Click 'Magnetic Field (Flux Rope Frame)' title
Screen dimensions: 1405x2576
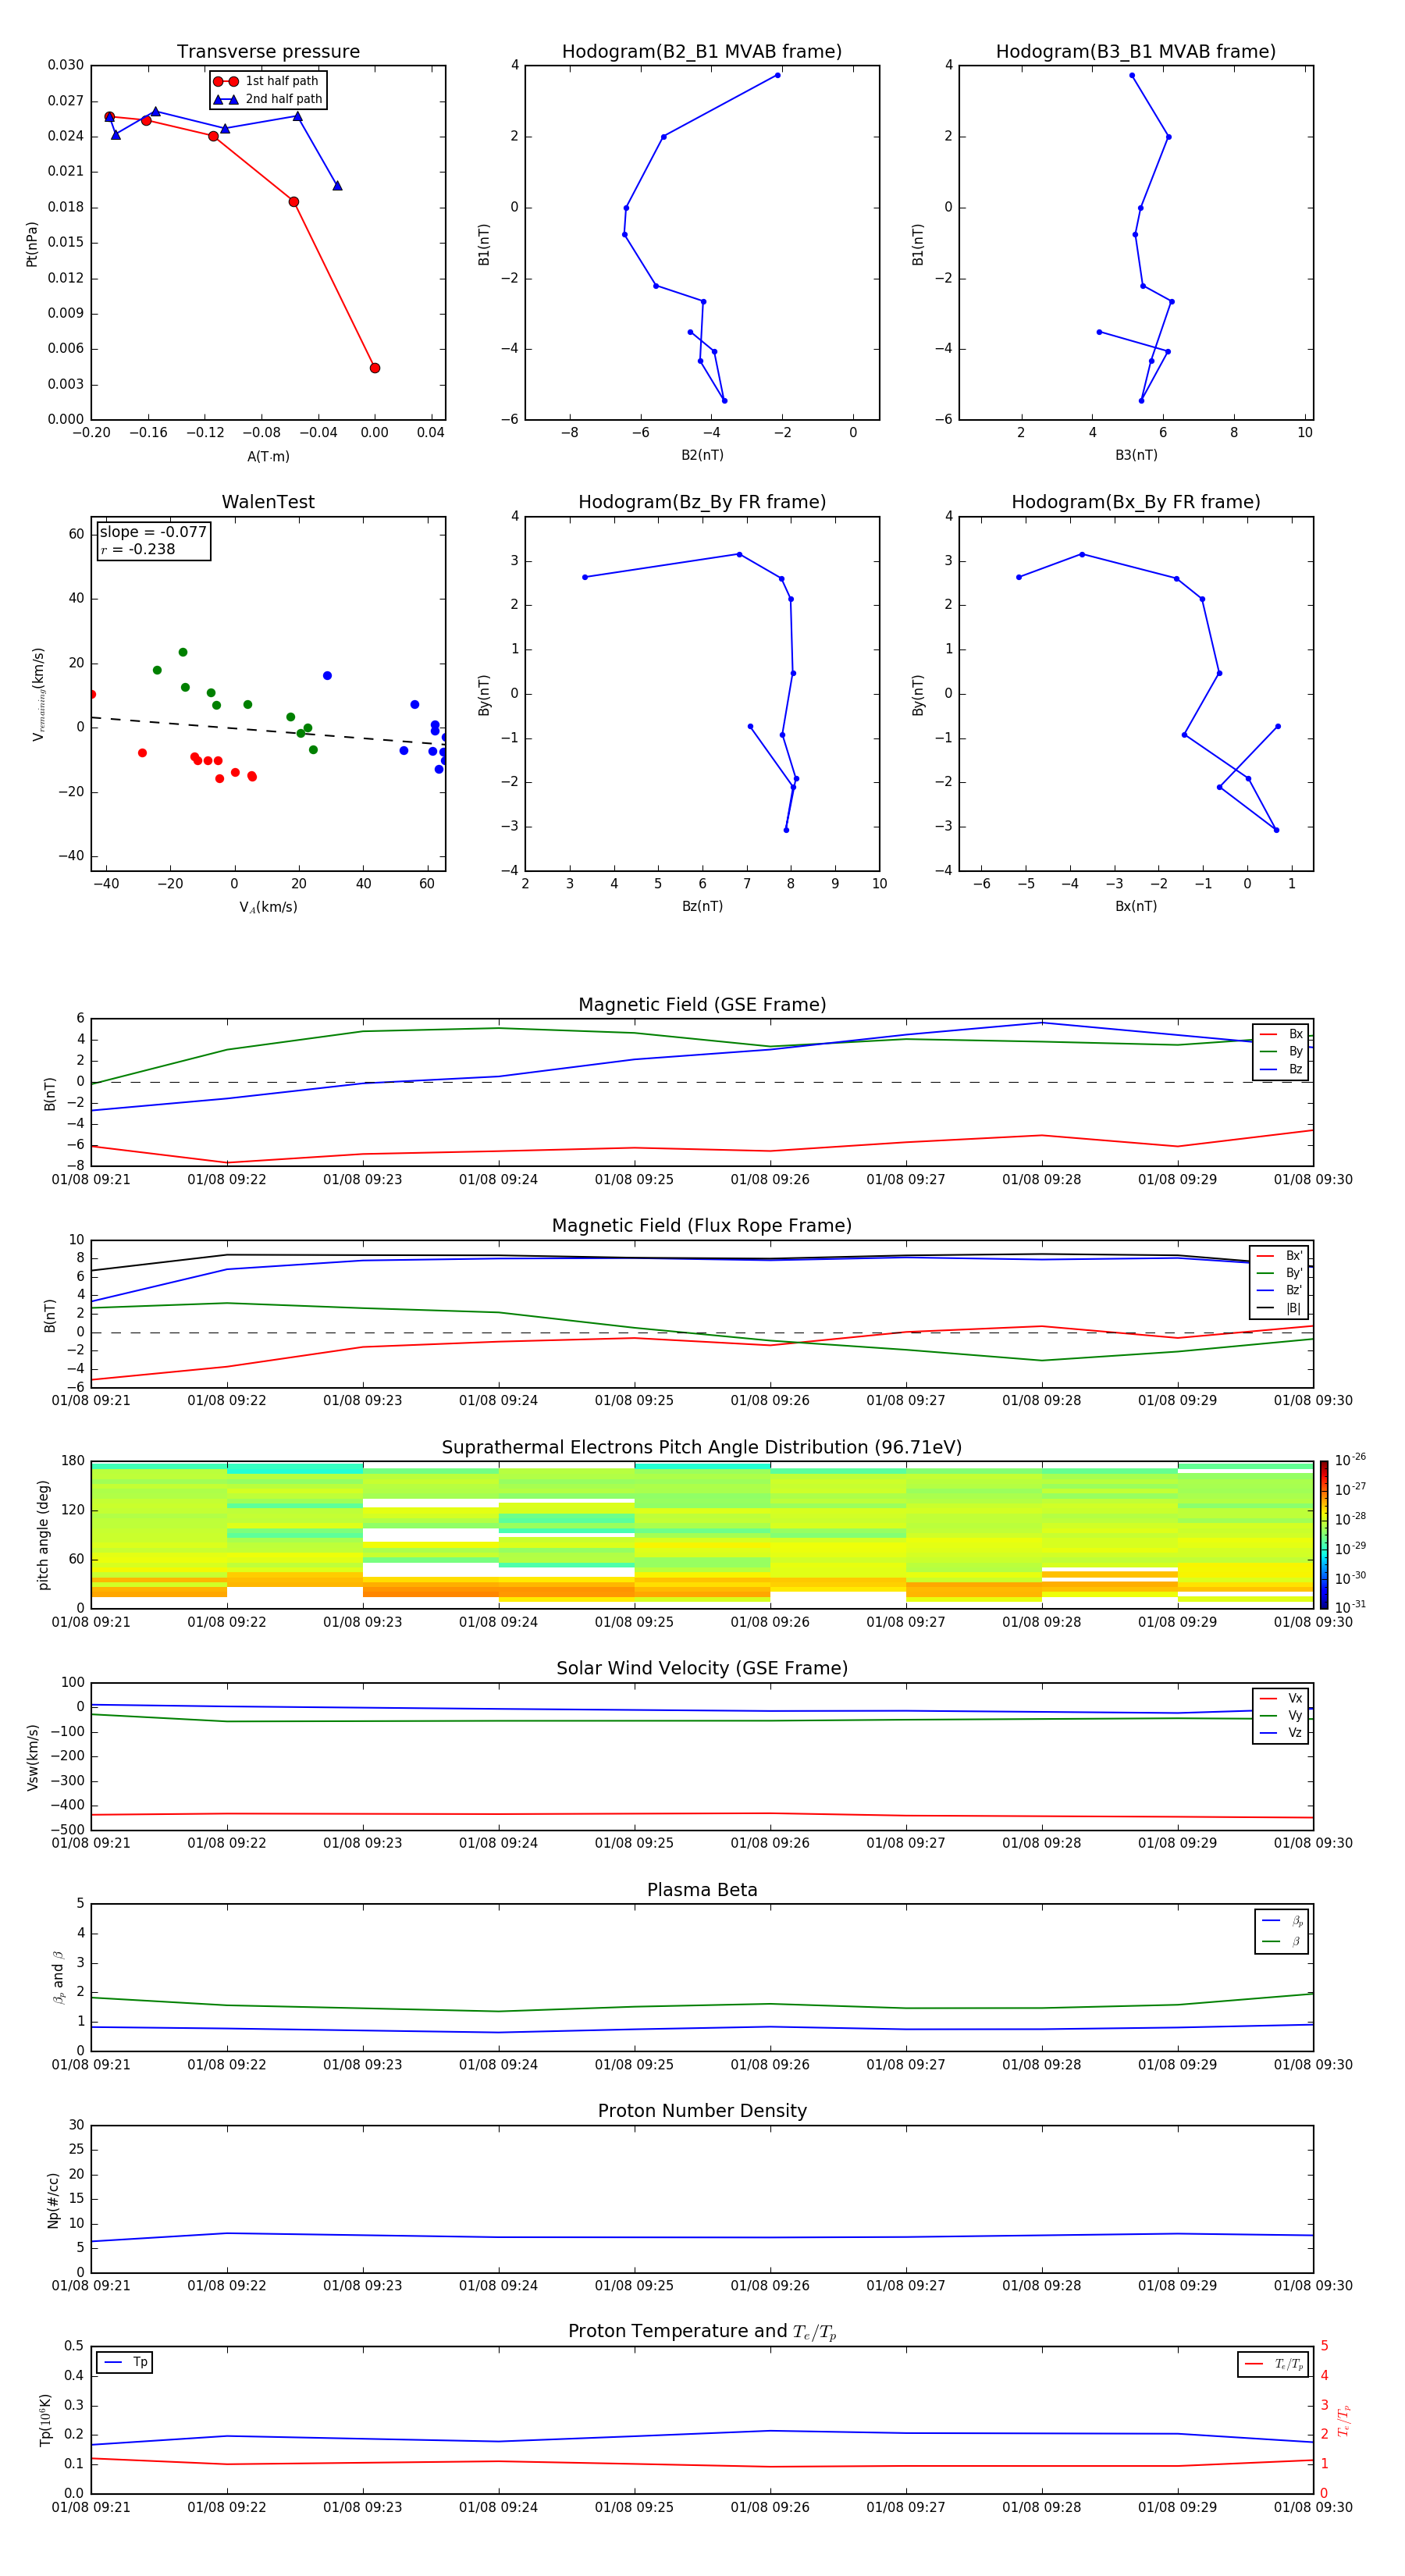click(702, 1226)
